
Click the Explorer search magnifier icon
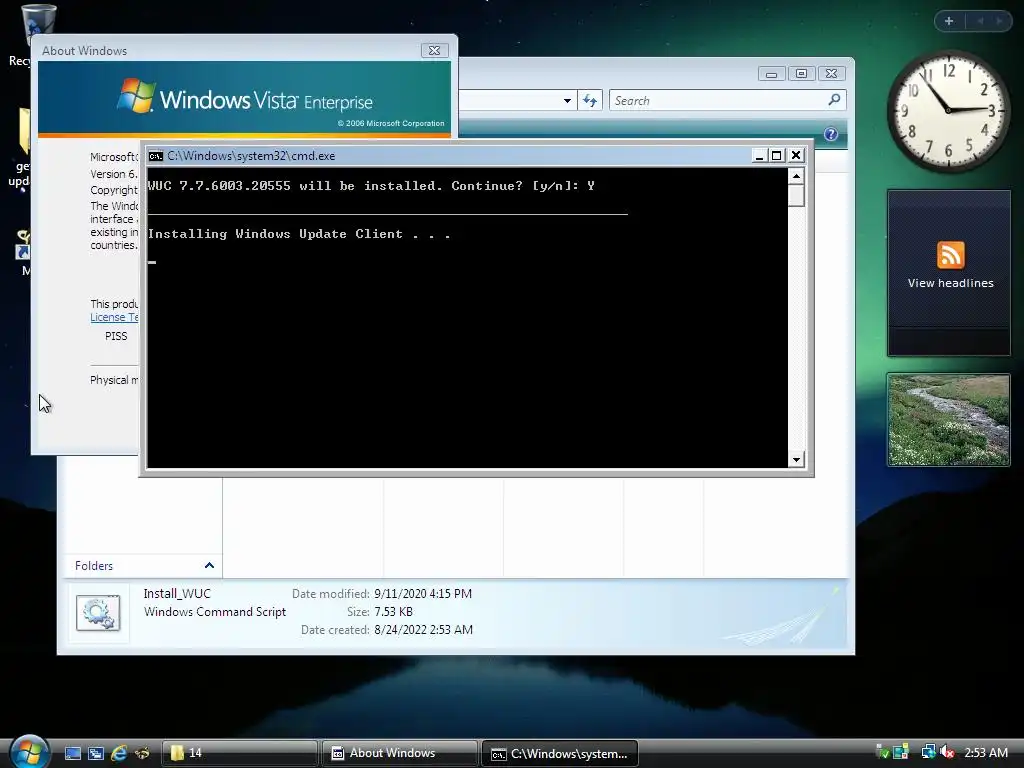(x=834, y=100)
